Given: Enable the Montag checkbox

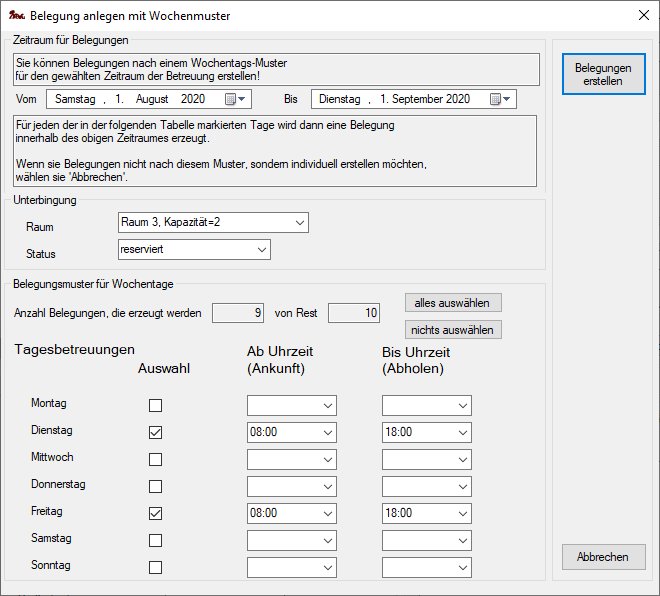Looking at the screenshot, I should pyautogui.click(x=155, y=405).
